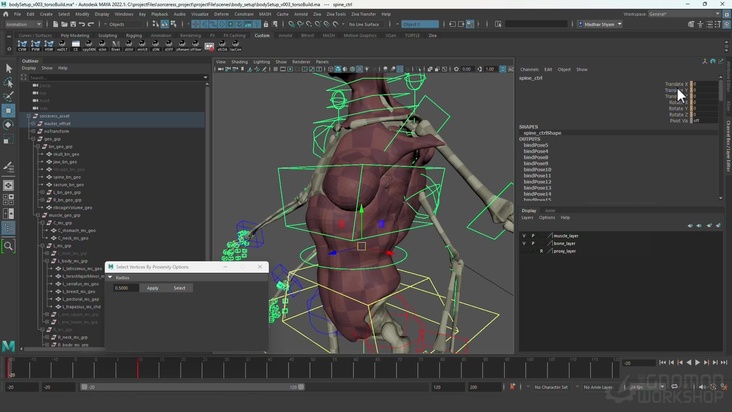The height and width of the screenshot is (412, 732).
Task: Collapse the muscle_geo_grp node
Action: pos(38,215)
